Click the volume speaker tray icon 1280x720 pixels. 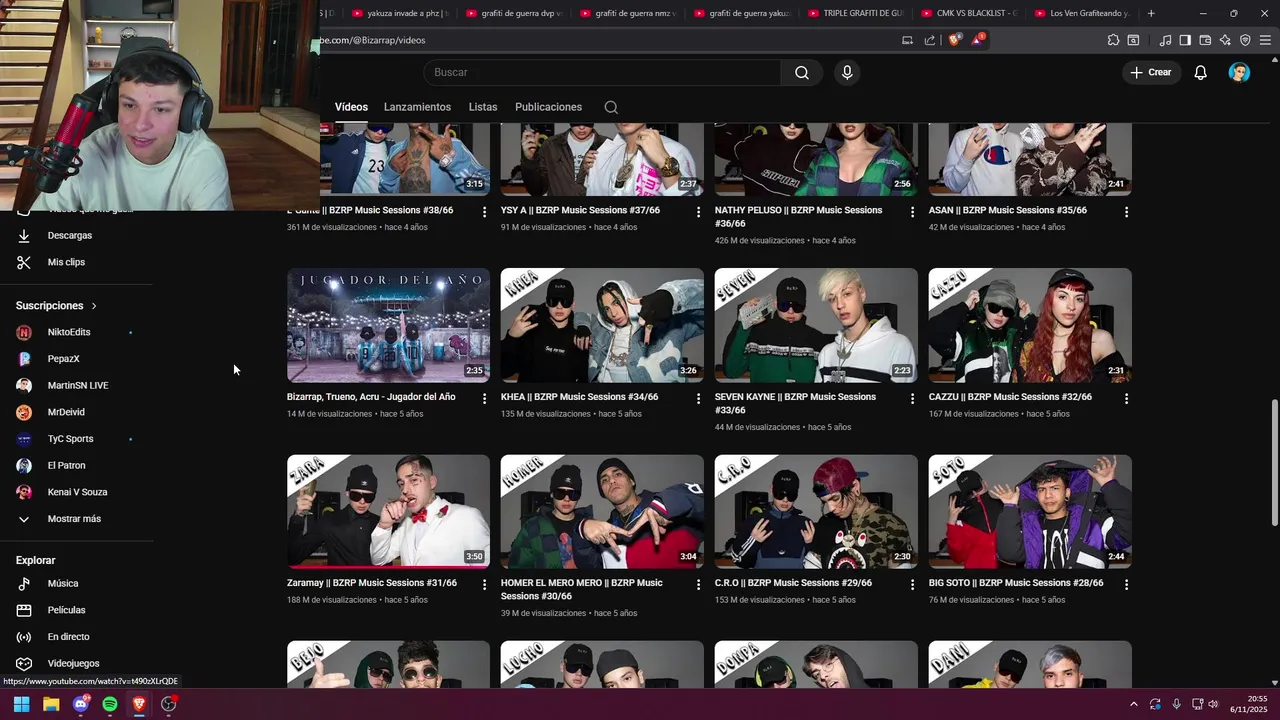pyautogui.click(x=1213, y=704)
